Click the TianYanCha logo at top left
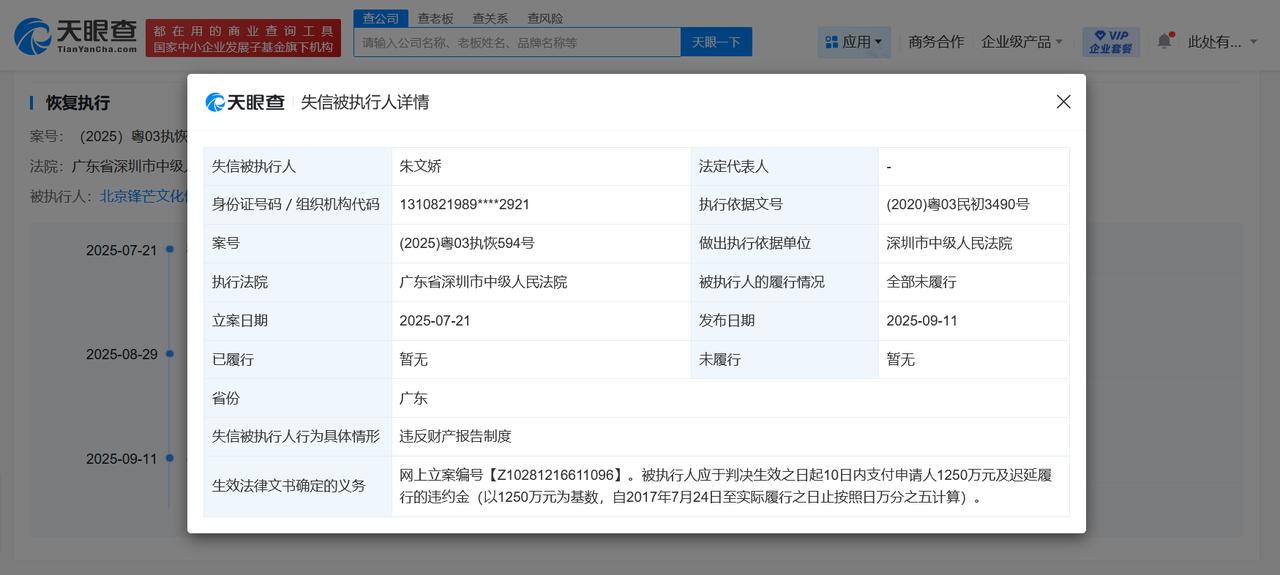Viewport: 1280px width, 575px height. pos(76,37)
